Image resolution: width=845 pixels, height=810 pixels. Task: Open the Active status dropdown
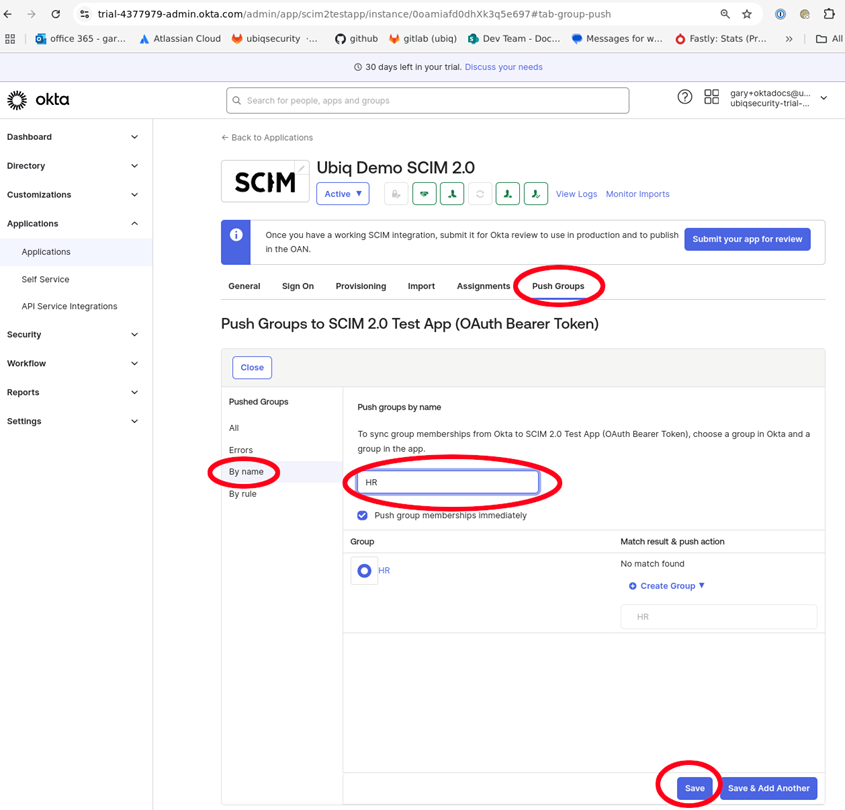tap(343, 194)
